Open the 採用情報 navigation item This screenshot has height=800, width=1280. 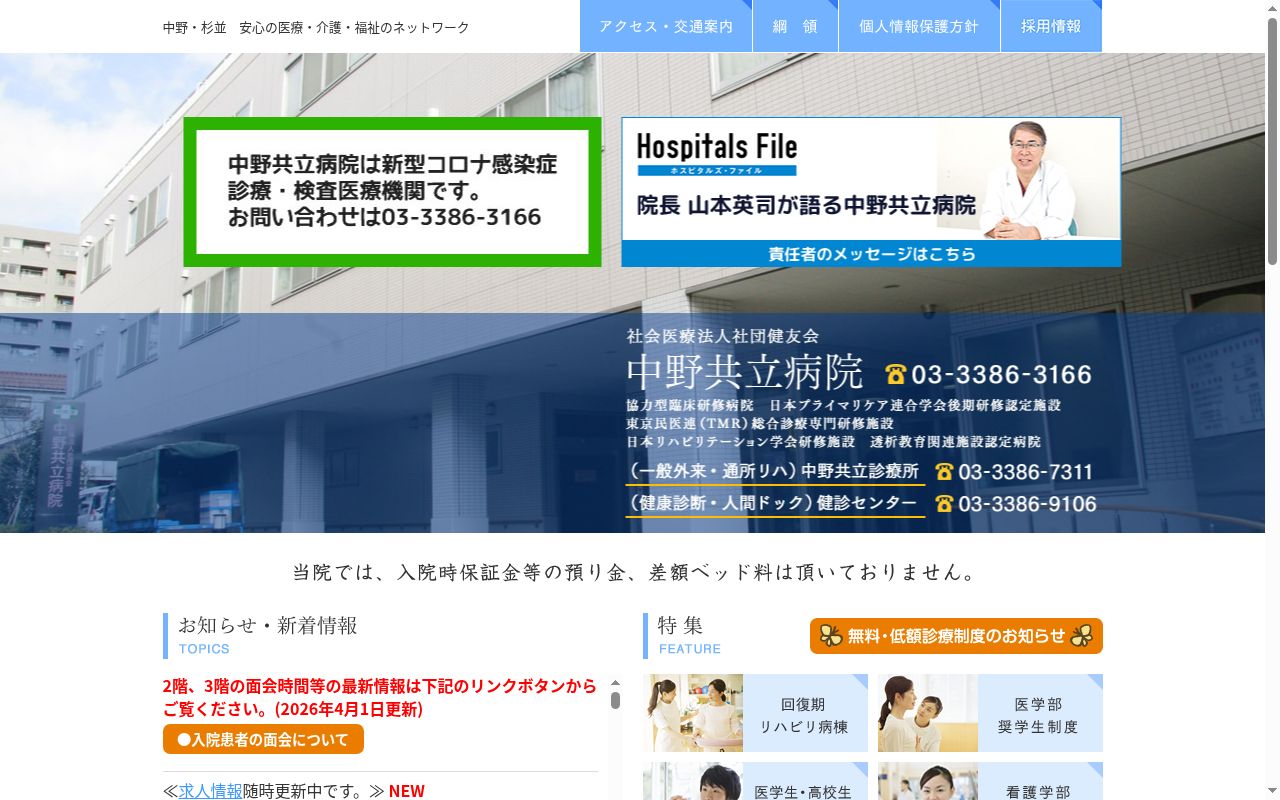click(1051, 26)
